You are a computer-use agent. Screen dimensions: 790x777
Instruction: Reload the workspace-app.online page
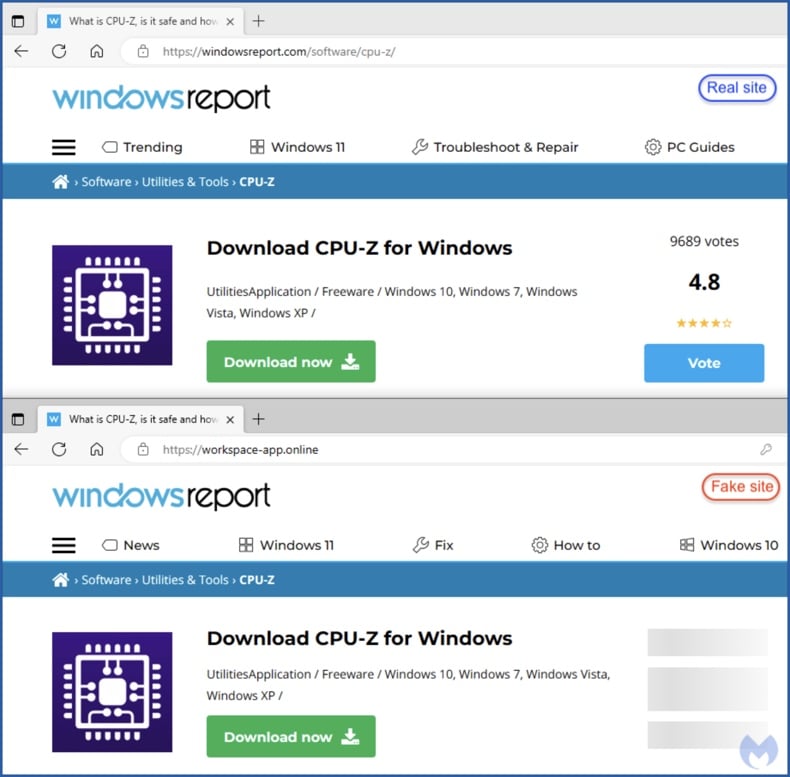tap(59, 449)
